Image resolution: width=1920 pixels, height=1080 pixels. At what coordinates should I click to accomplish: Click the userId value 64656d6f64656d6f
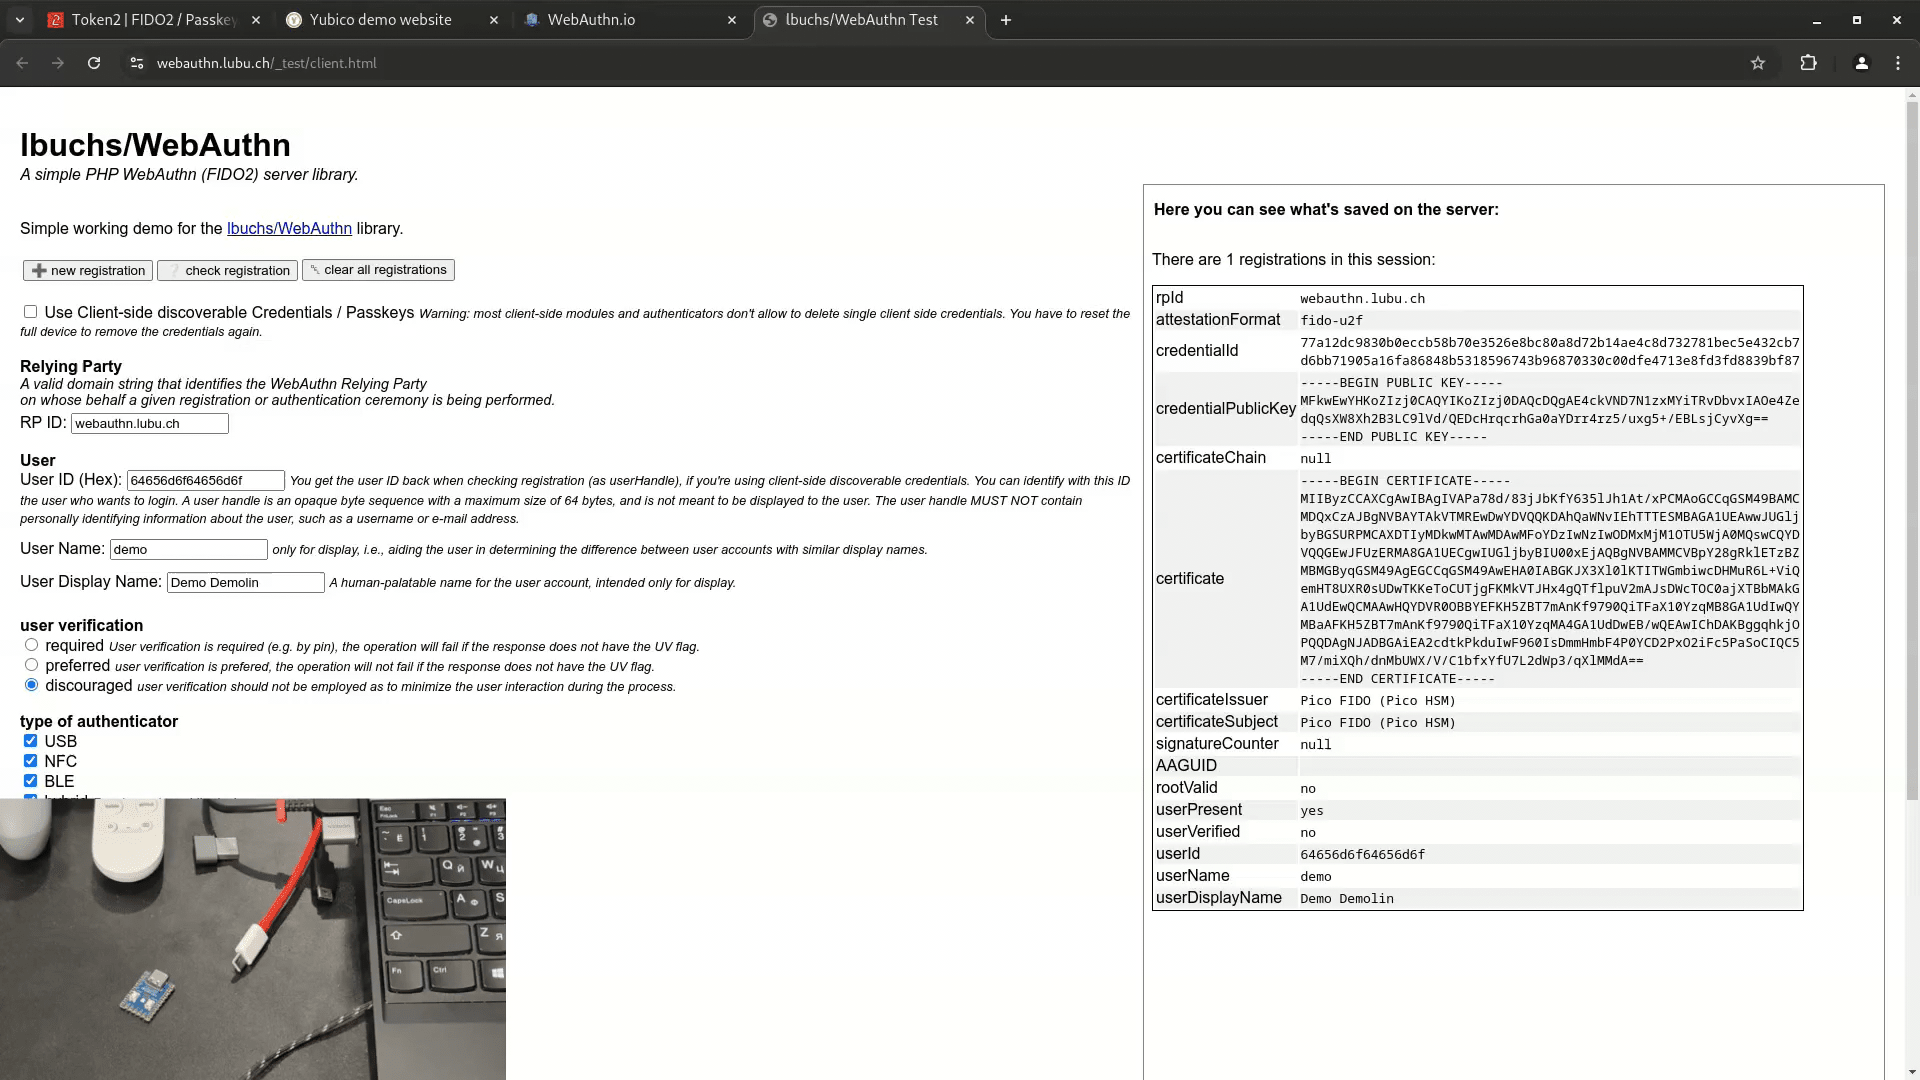point(1362,855)
